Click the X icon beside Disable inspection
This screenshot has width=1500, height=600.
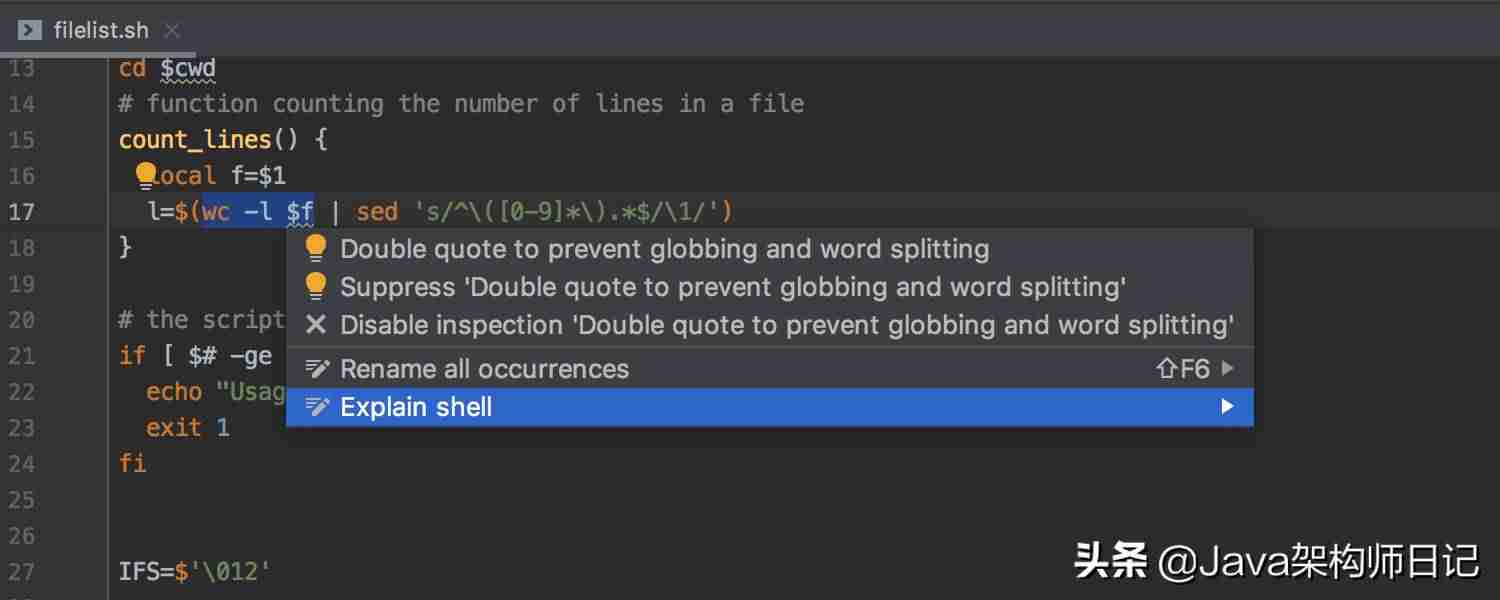click(x=316, y=325)
